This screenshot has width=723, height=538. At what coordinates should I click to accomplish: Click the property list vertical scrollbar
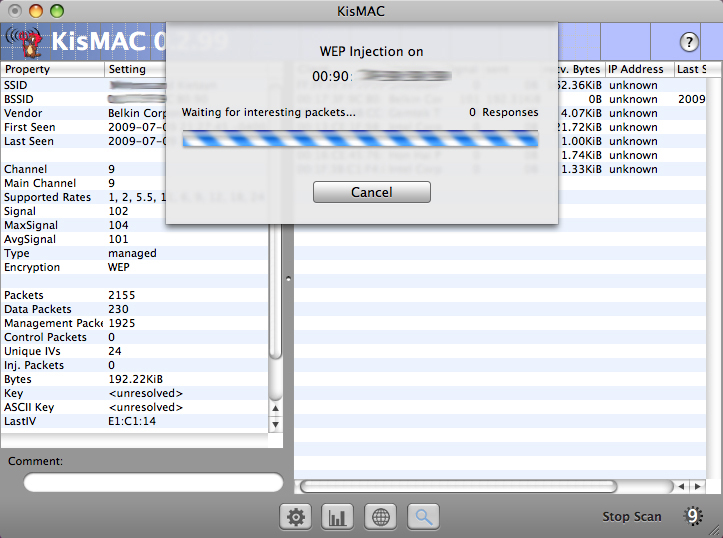tap(275, 291)
